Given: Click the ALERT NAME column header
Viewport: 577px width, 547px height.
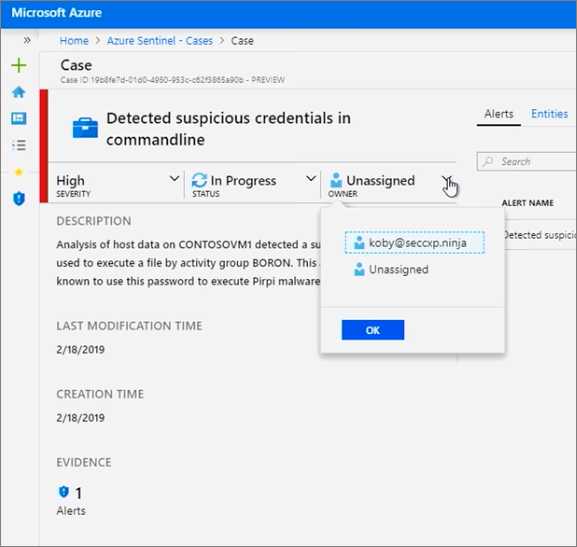Looking at the screenshot, I should 527,203.
